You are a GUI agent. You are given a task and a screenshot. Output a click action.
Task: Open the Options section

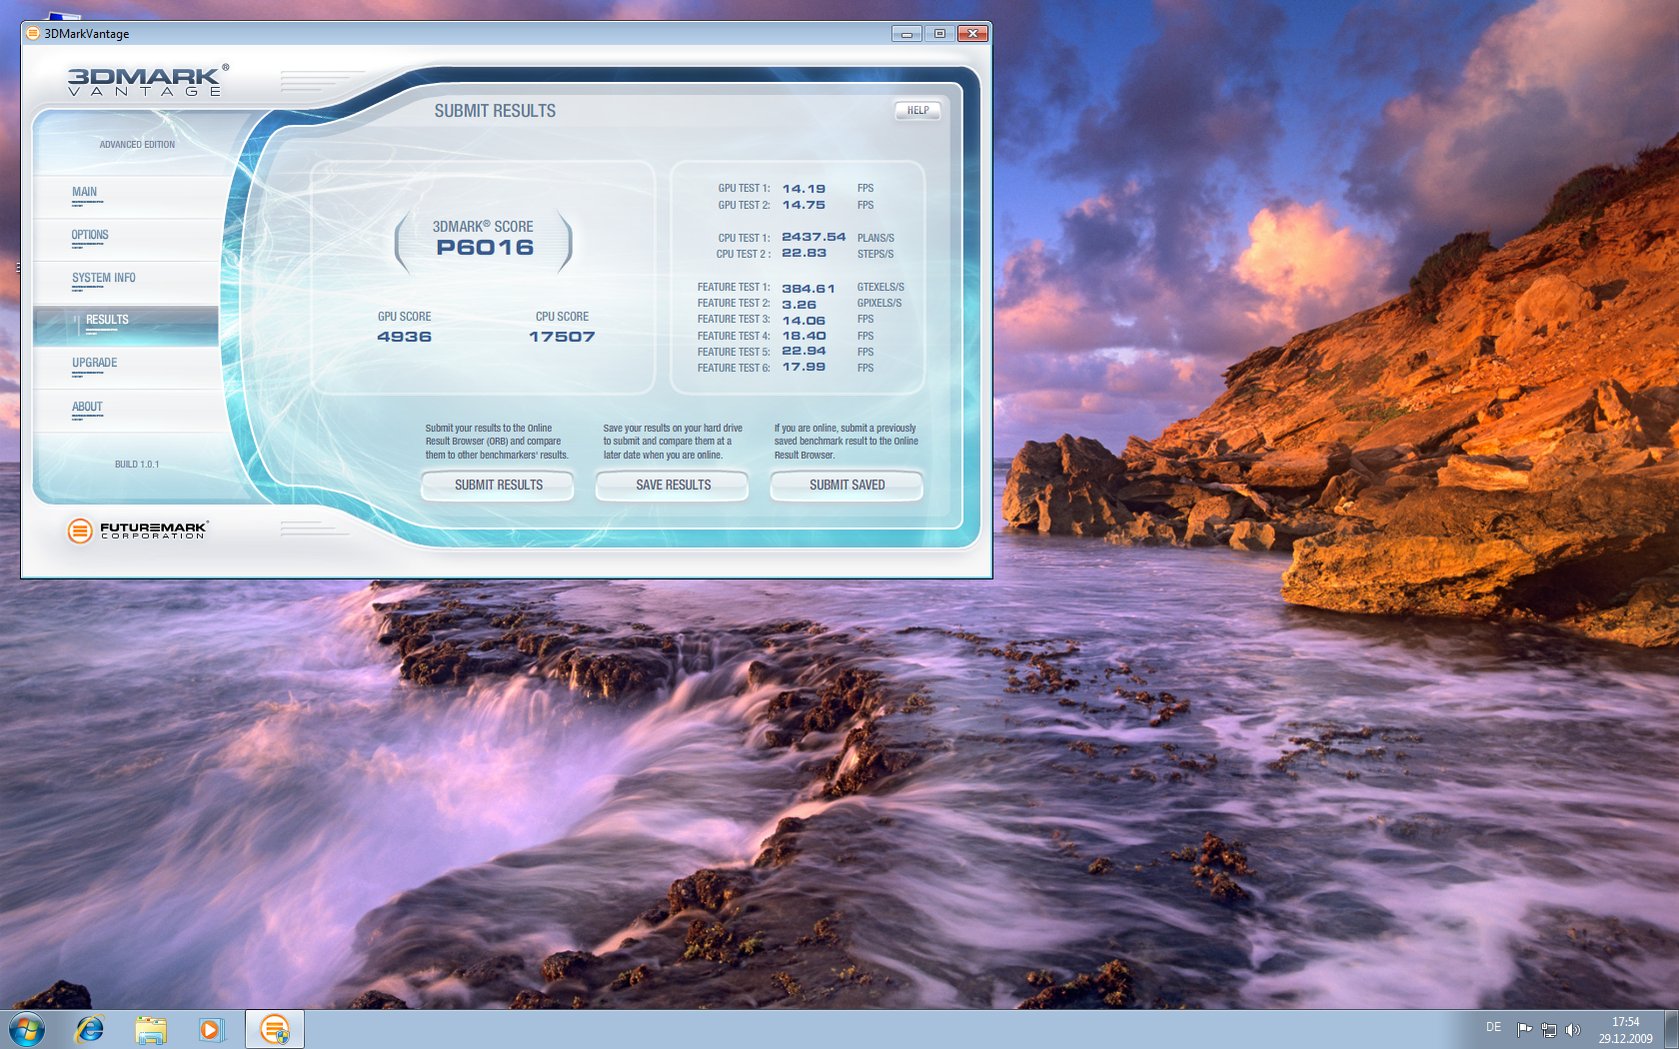tap(90, 235)
